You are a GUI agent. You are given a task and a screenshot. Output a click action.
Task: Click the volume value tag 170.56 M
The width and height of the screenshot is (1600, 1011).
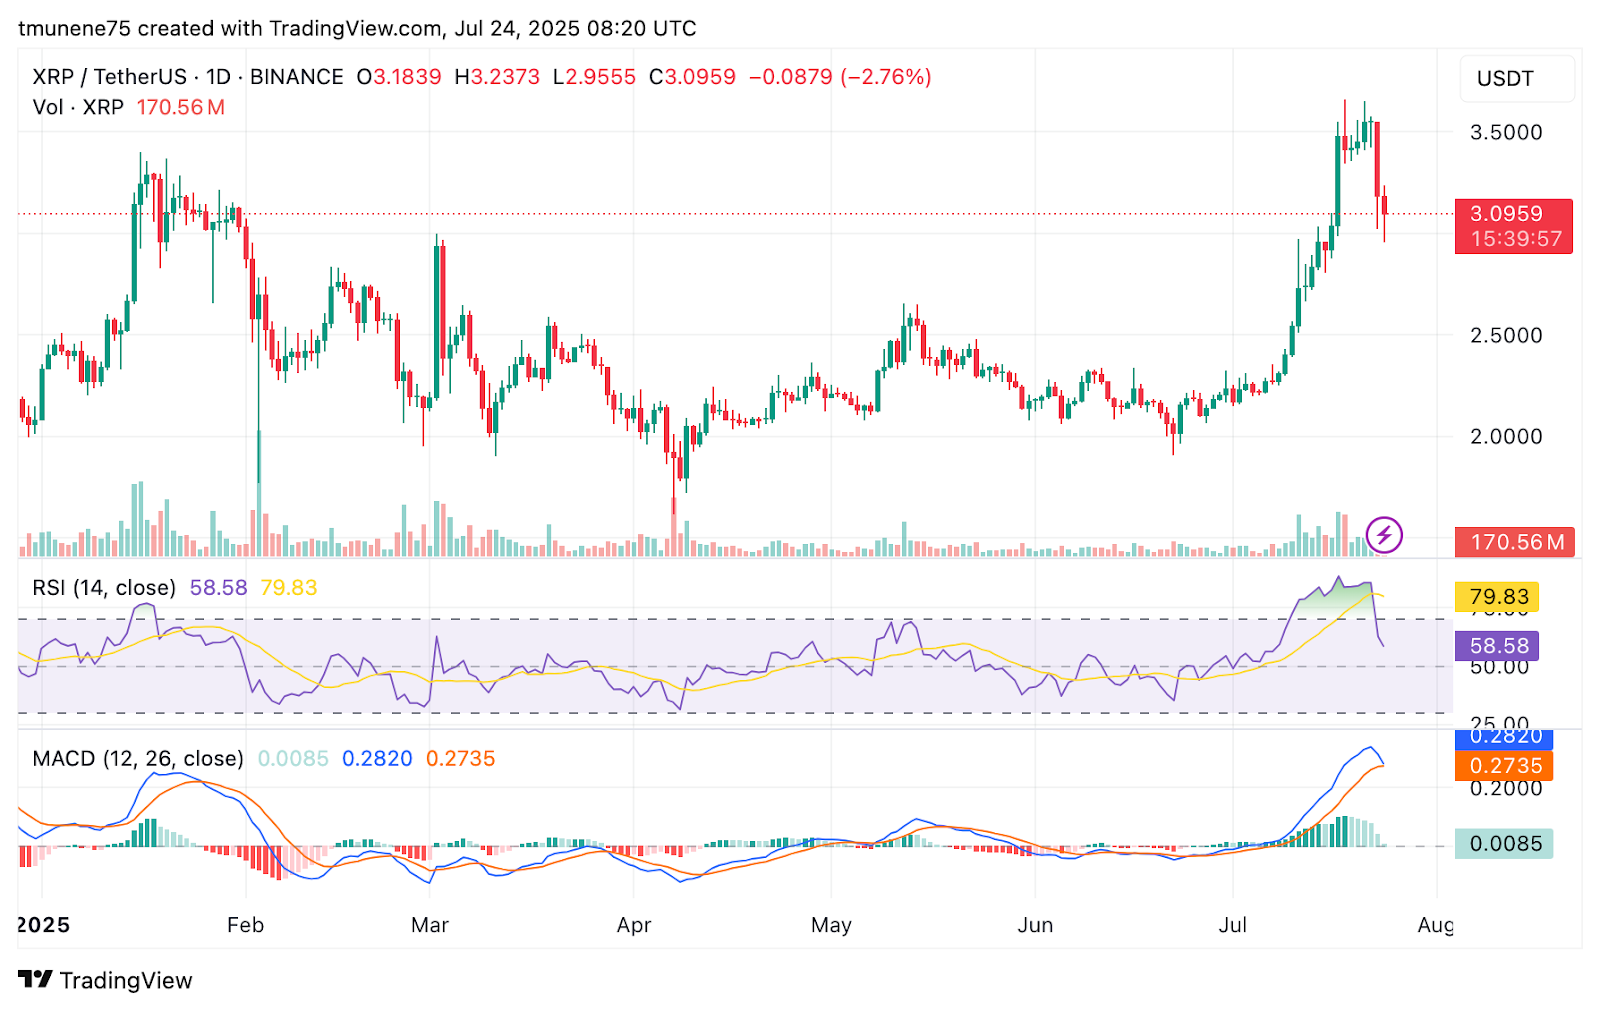click(x=1515, y=542)
